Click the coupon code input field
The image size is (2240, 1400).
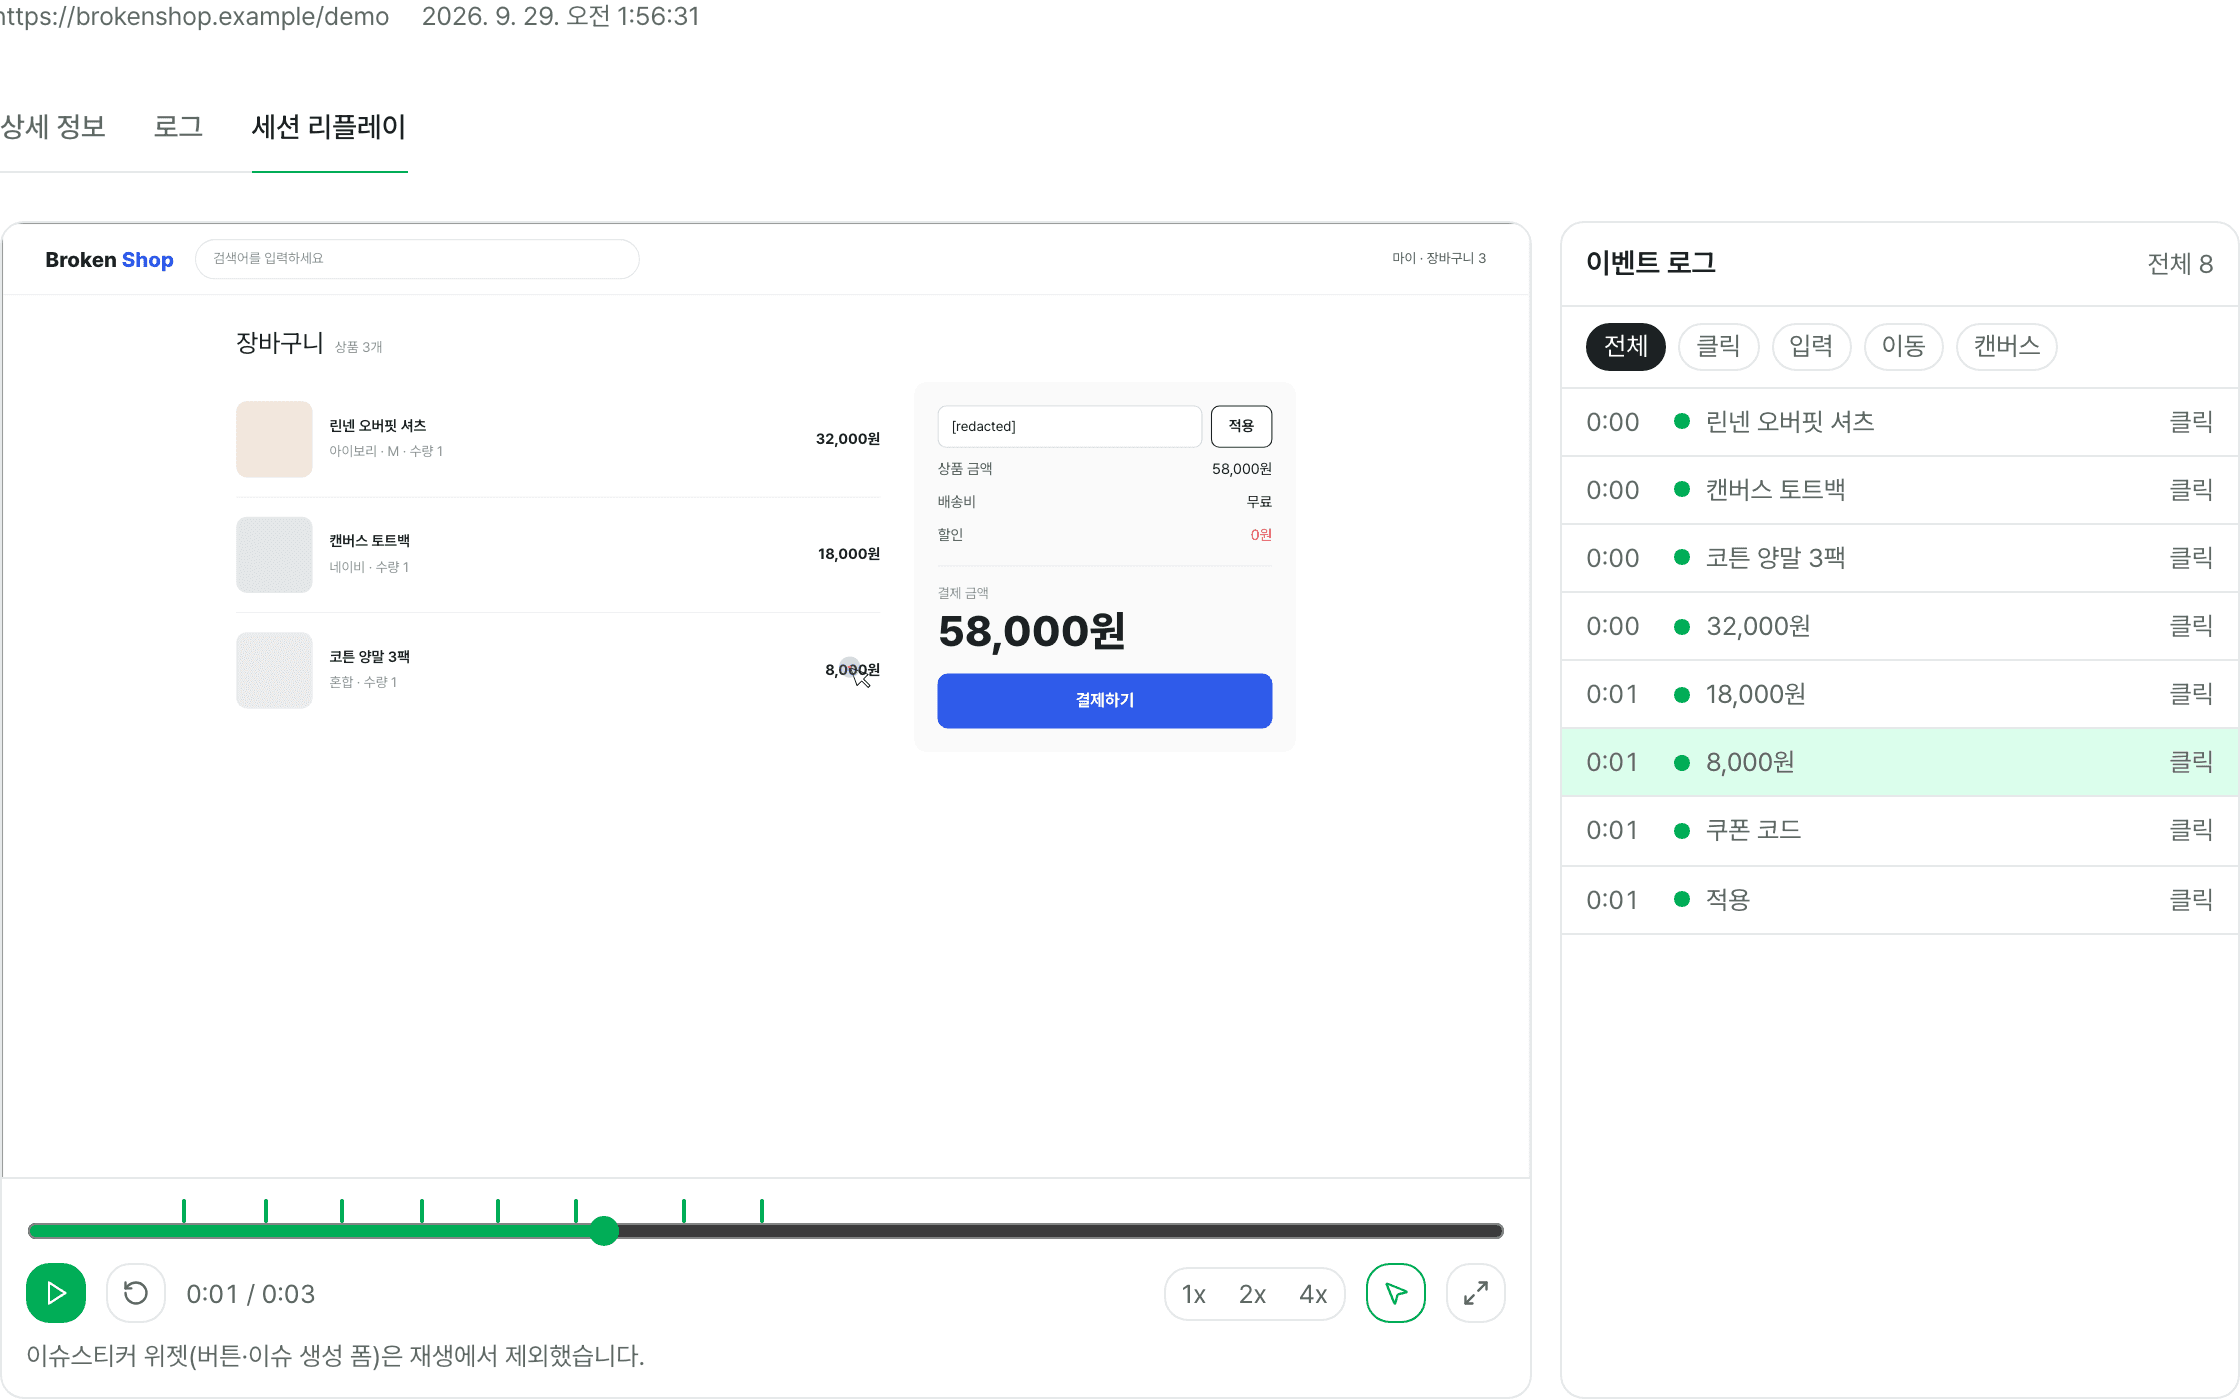(1069, 426)
